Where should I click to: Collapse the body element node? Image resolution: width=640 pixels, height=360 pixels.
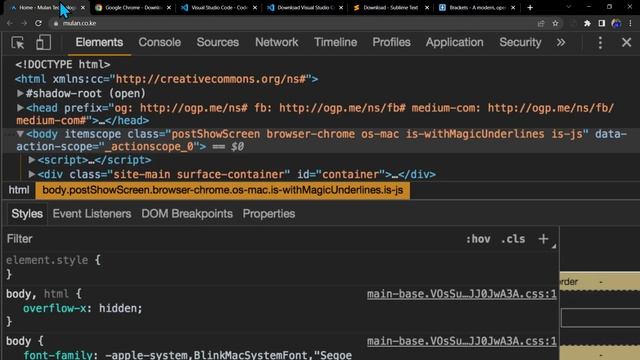(x=20, y=134)
